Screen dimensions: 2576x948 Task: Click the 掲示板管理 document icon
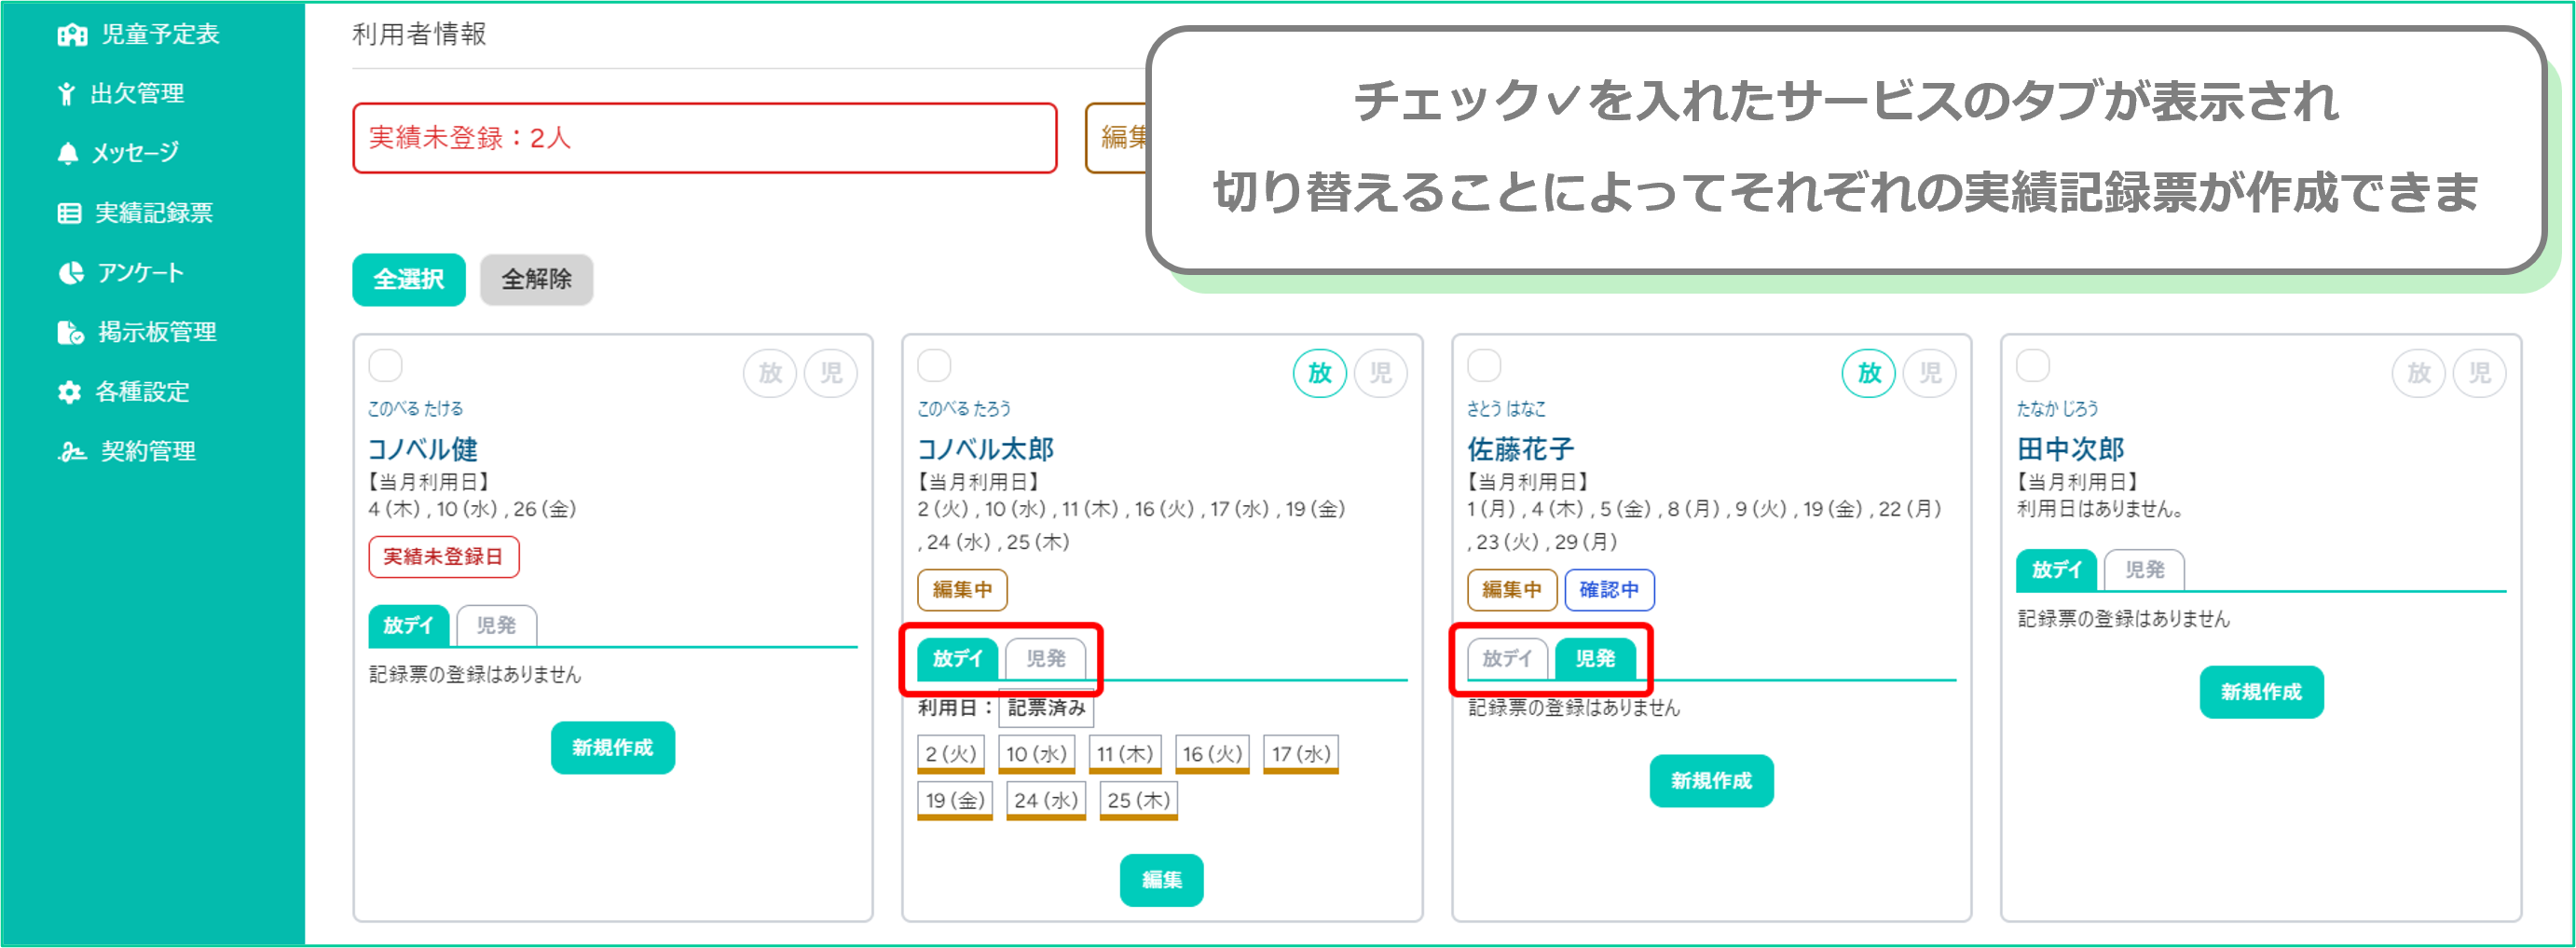coord(71,332)
